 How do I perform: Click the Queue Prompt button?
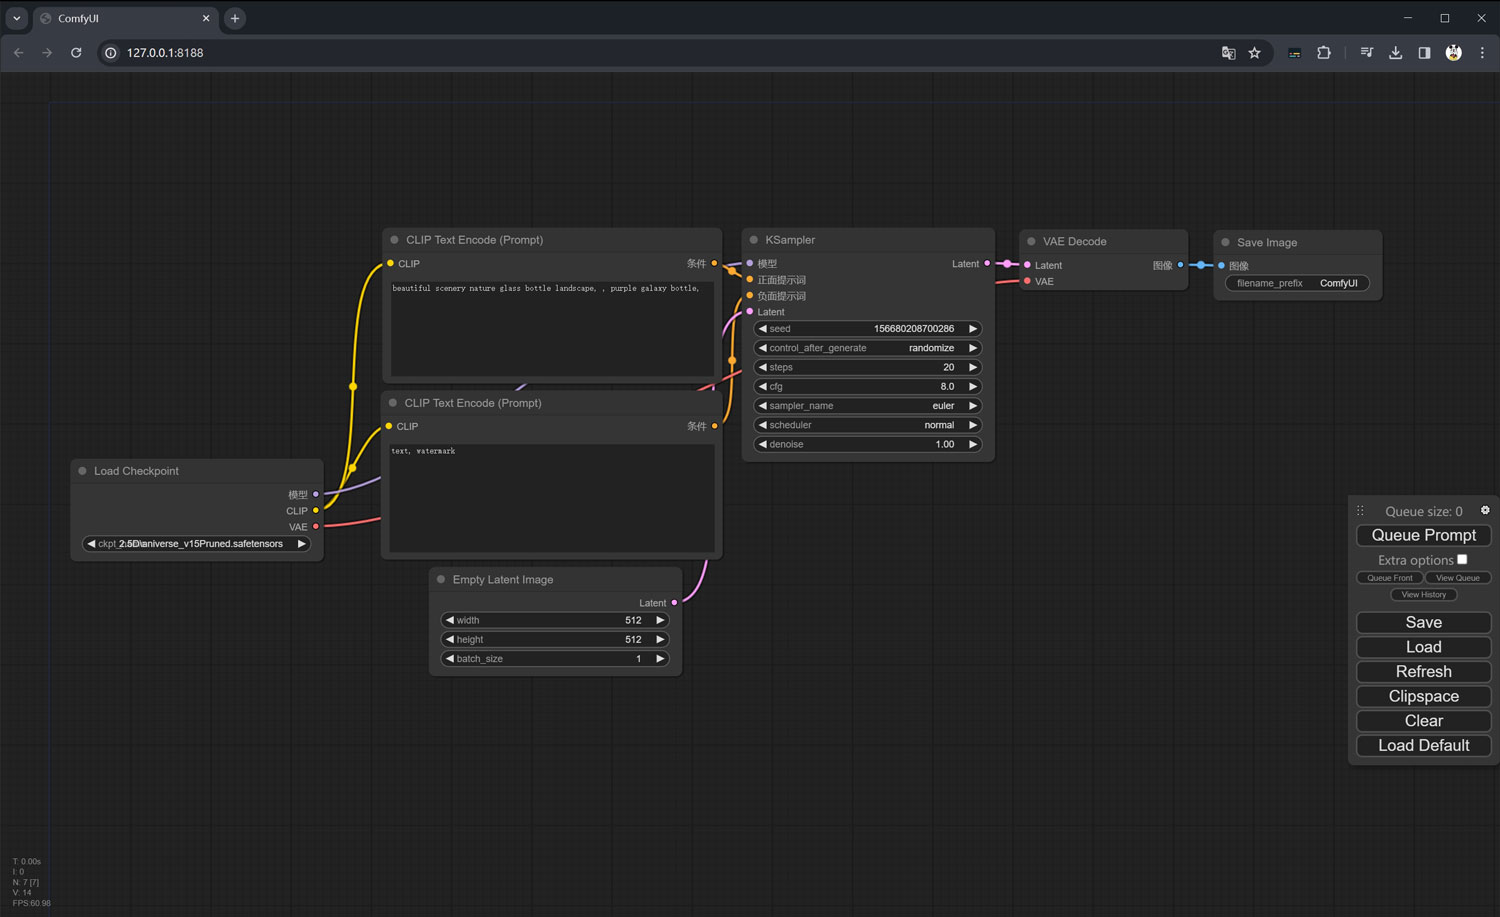pos(1424,535)
